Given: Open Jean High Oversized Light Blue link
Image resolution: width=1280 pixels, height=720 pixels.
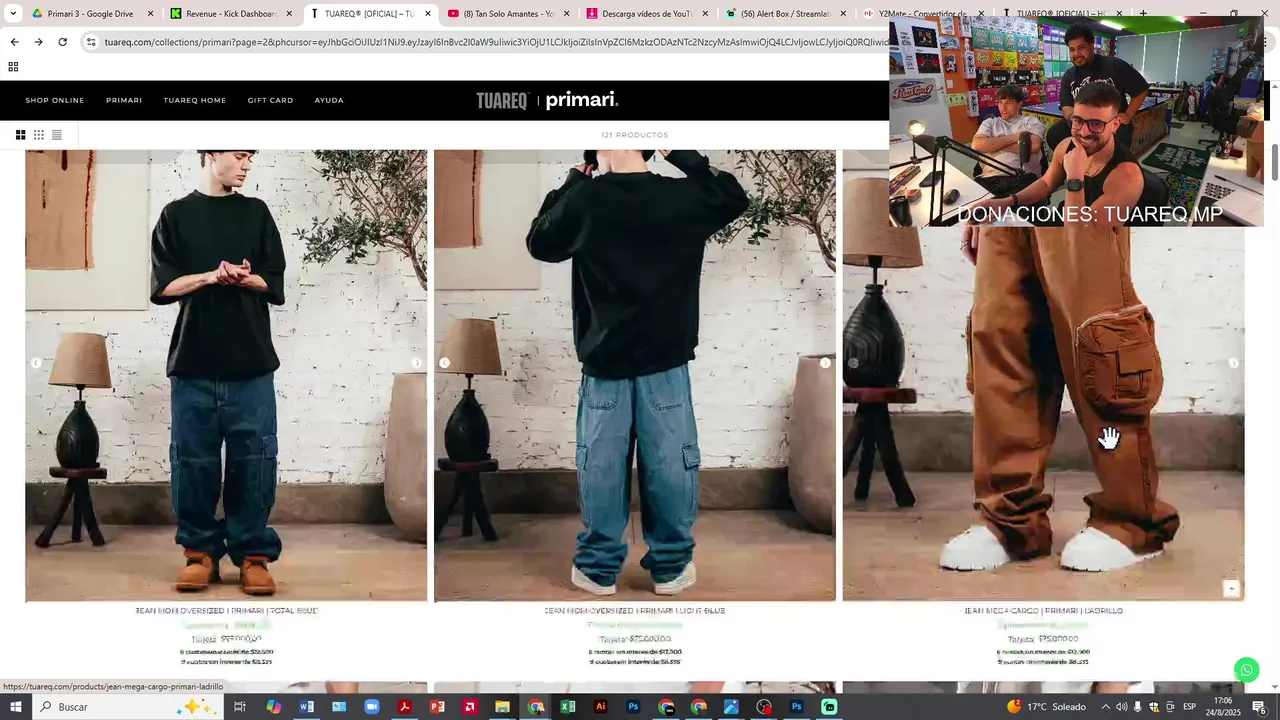Looking at the screenshot, I should tap(635, 611).
